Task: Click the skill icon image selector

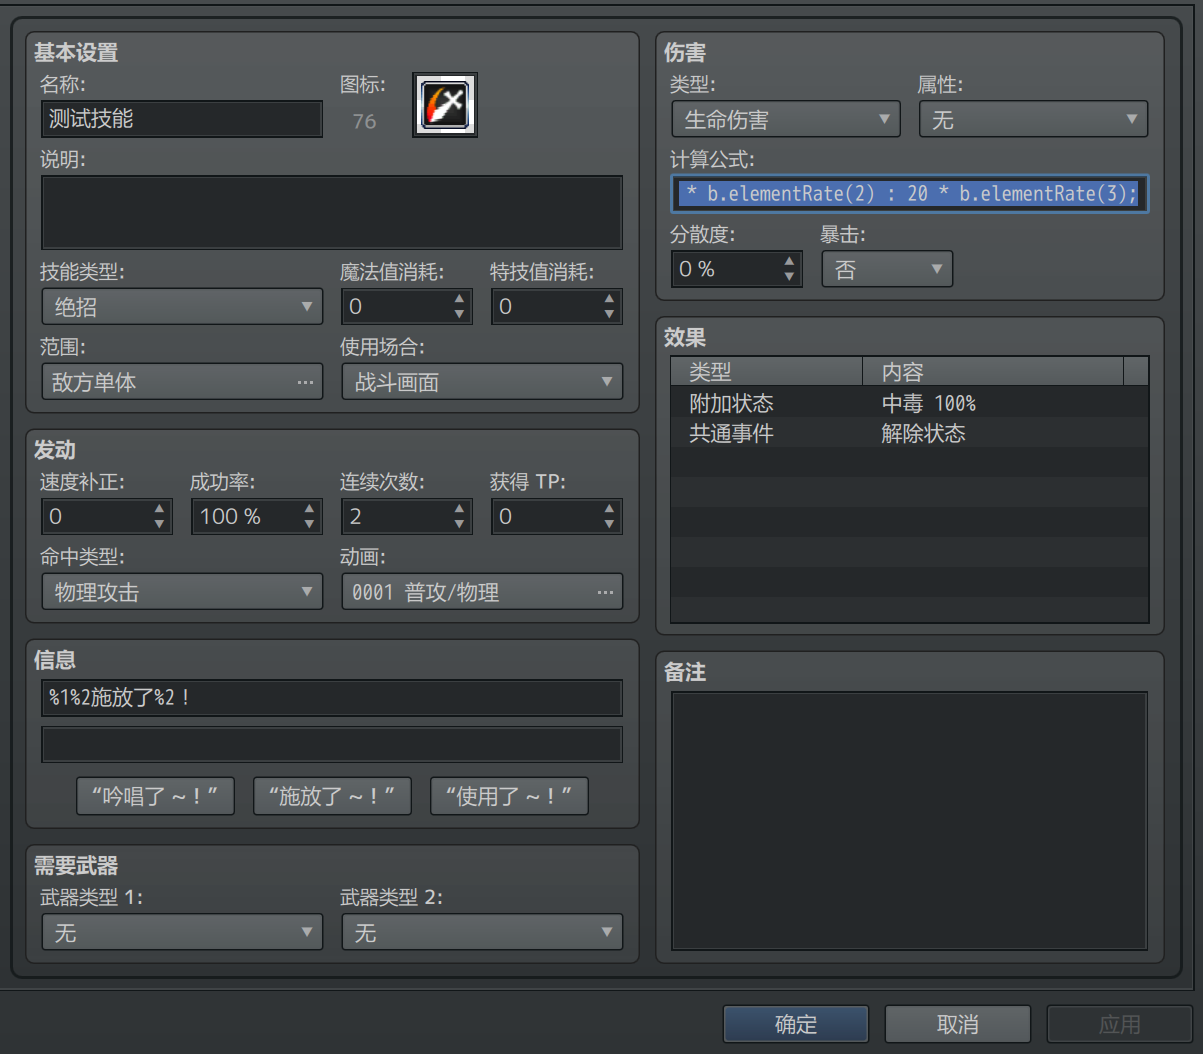Action: pos(445,104)
